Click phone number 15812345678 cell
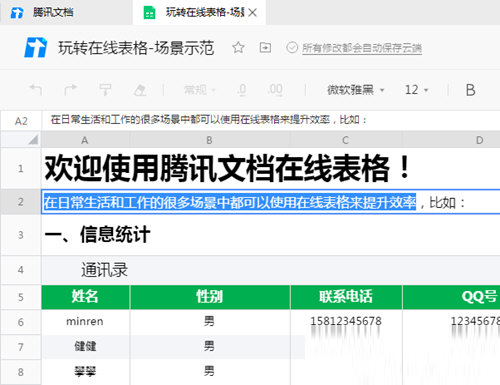Image resolution: width=500 pixels, height=385 pixels. [346, 322]
